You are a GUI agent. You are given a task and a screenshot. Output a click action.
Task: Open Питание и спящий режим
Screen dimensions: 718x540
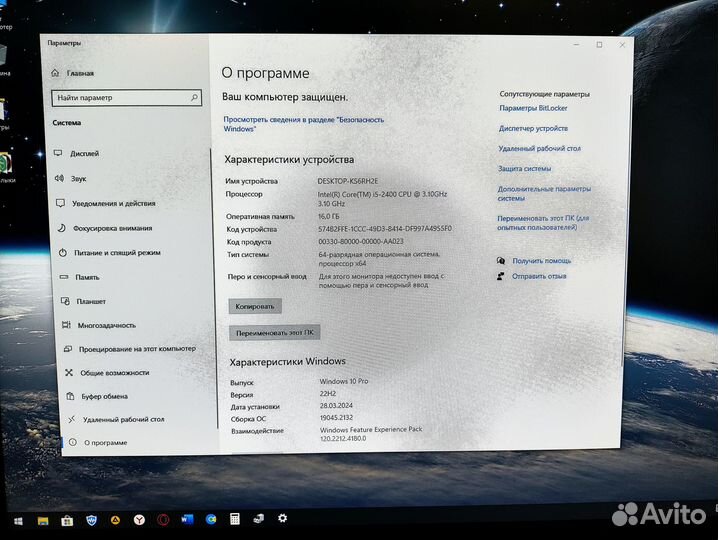pos(117,252)
